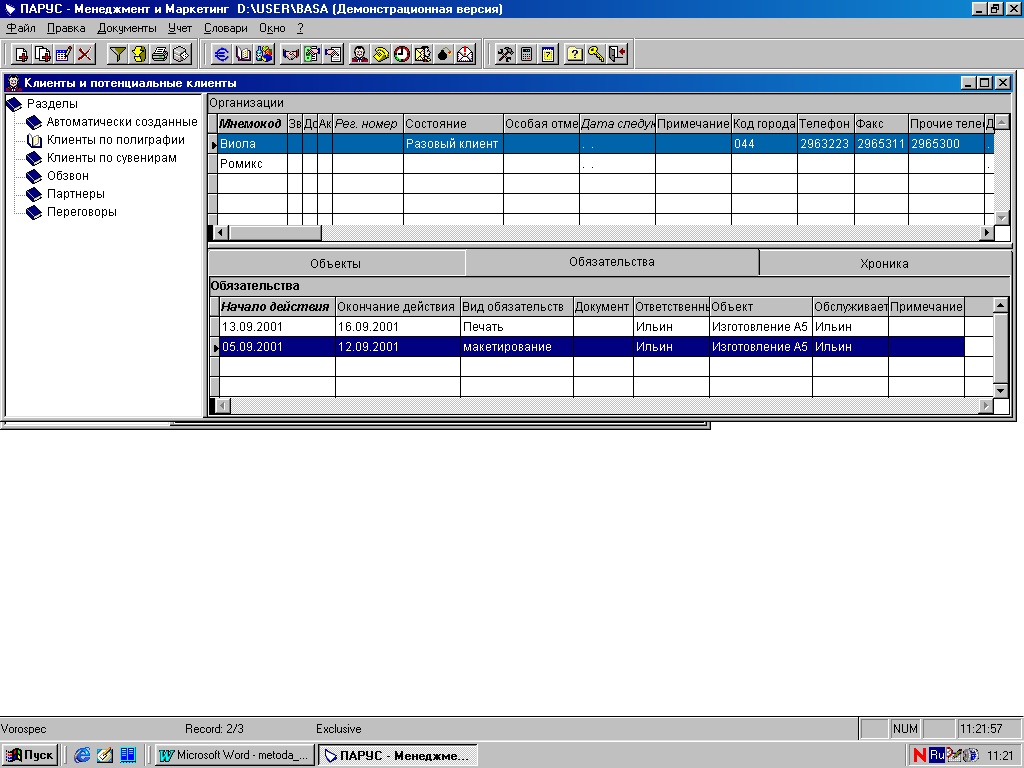The width and height of the screenshot is (1024, 768).
Task: Click the printer icon in toolbar
Action: pyautogui.click(x=159, y=54)
